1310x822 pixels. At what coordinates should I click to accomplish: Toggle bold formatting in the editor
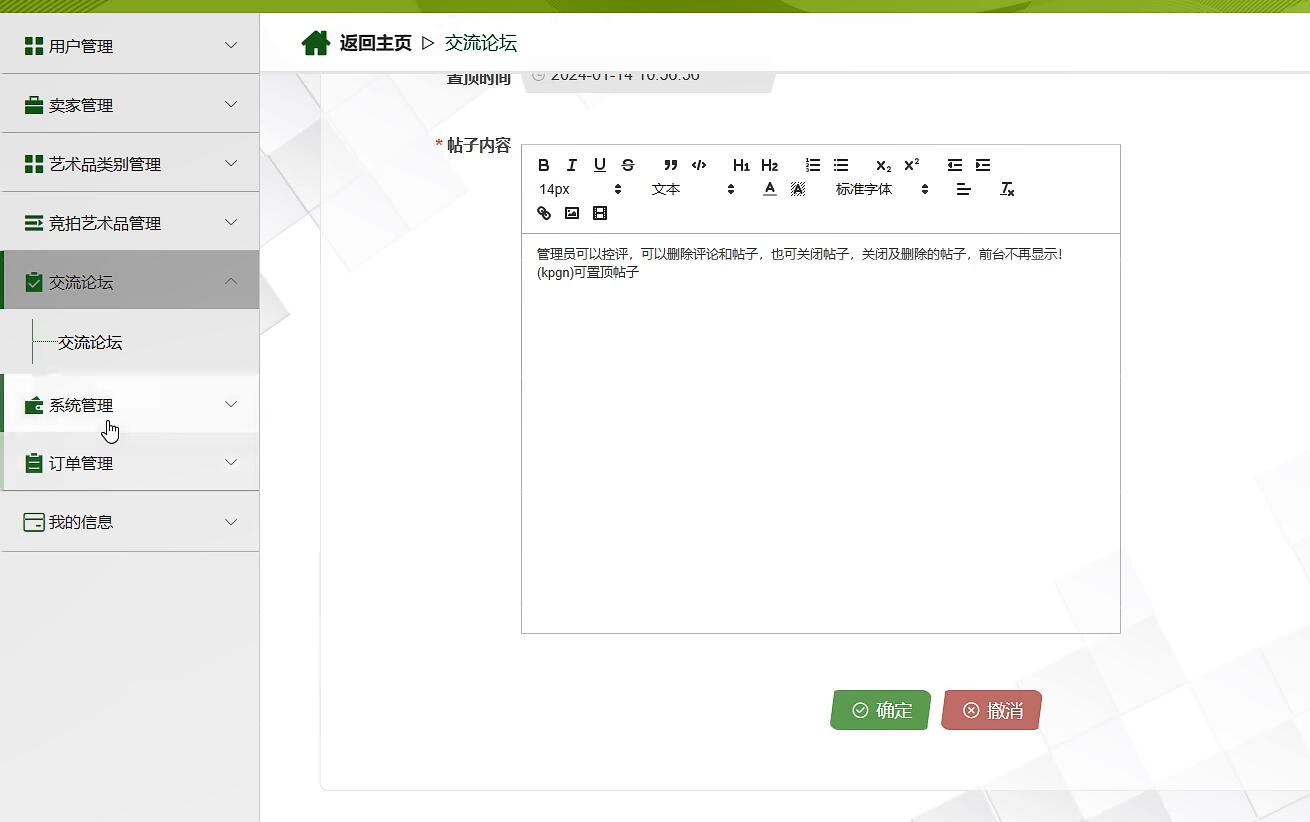(x=543, y=165)
